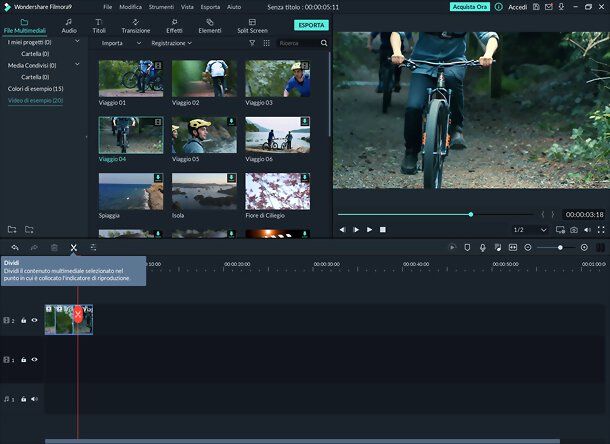Toggle visibility eye on video track 1
Image resolution: width=610 pixels, height=444 pixels.
(34, 360)
